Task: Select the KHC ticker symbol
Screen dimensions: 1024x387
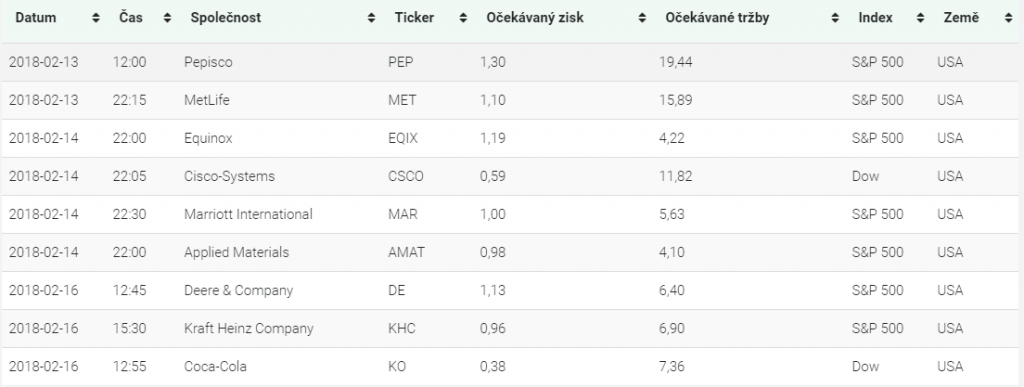Action: coord(402,328)
